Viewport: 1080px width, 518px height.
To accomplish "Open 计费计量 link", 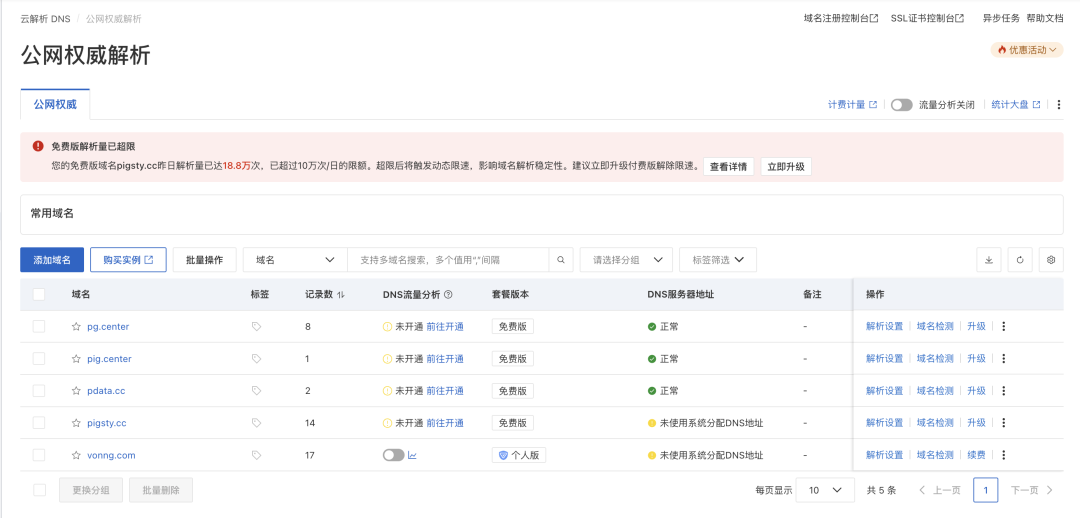I will tap(852, 105).
